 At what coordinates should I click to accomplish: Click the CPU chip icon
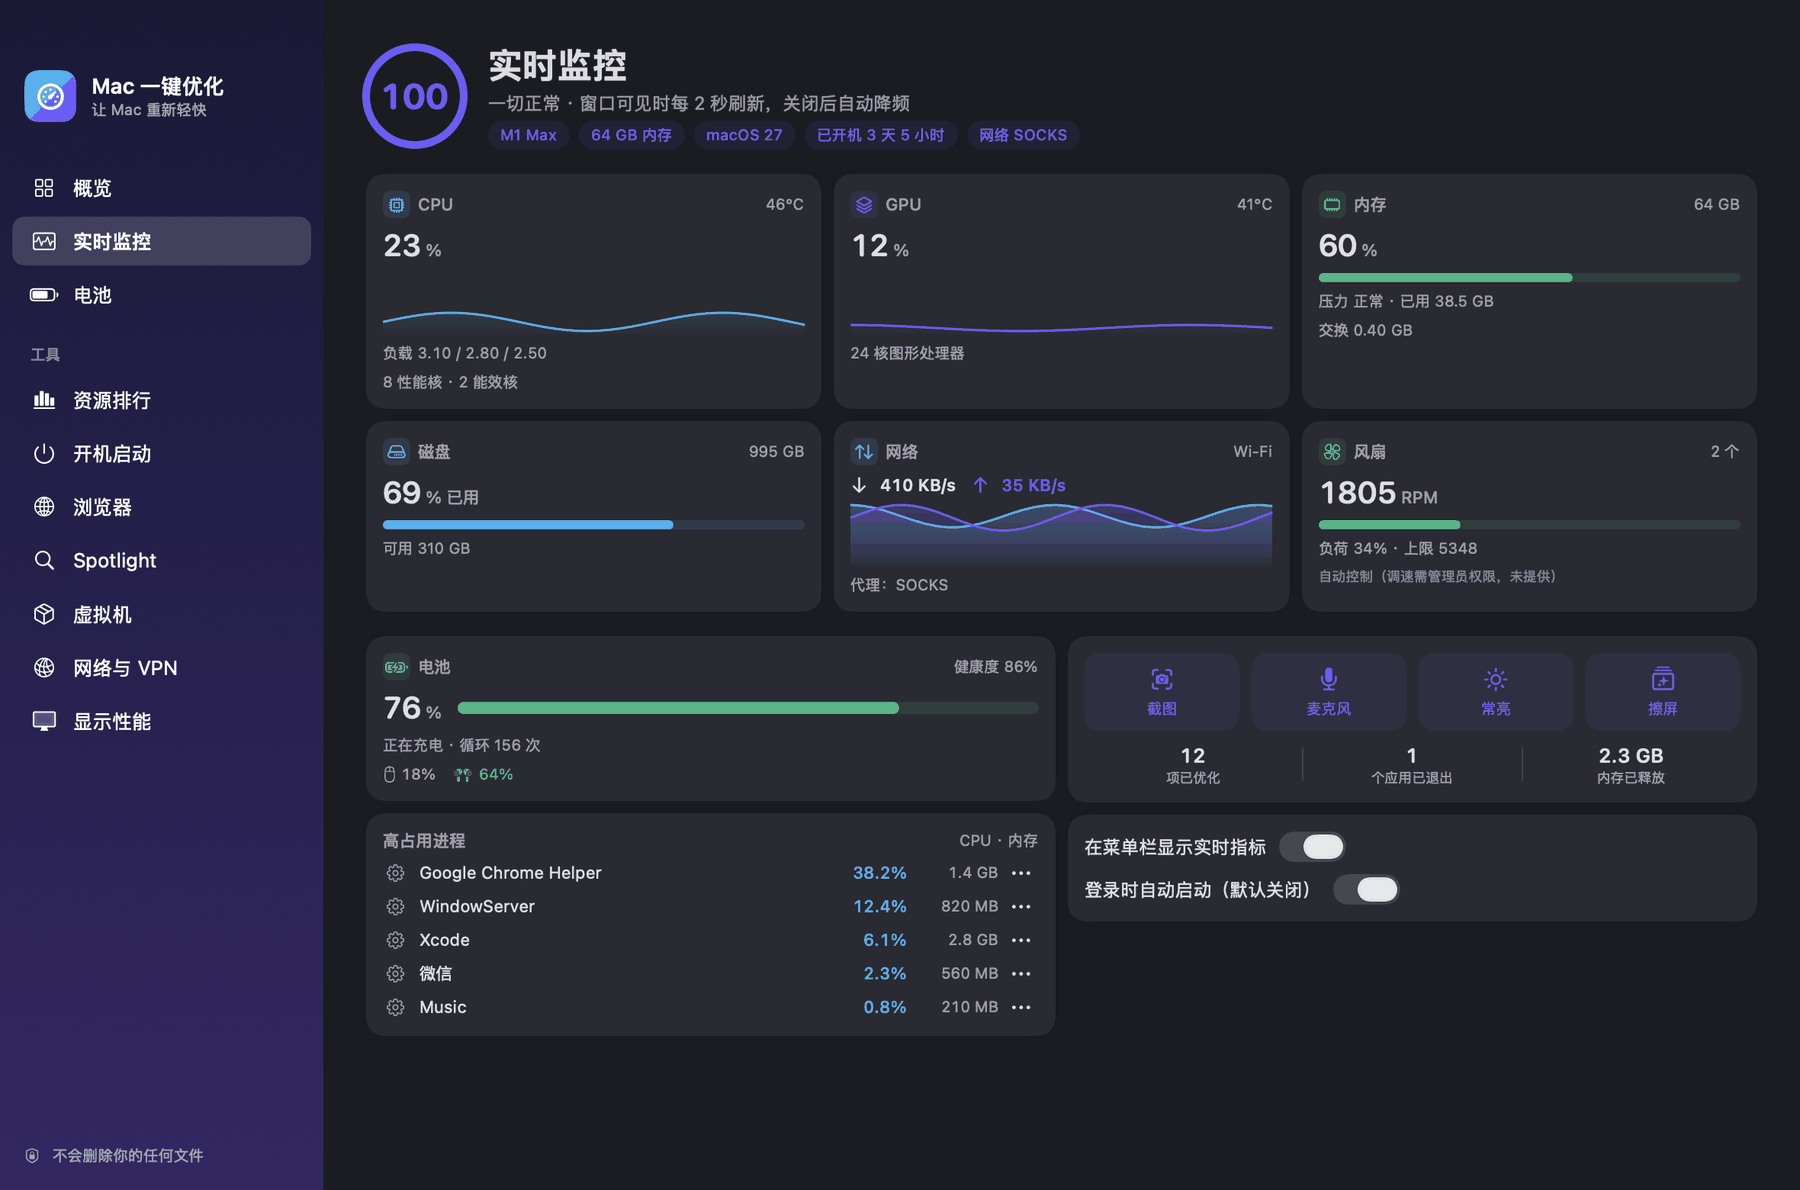click(x=396, y=205)
